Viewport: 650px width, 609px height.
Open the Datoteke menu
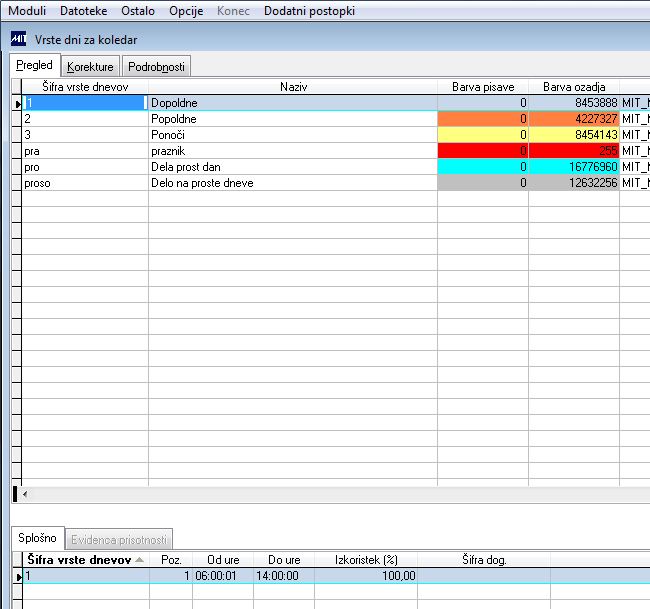pyautogui.click(x=84, y=11)
